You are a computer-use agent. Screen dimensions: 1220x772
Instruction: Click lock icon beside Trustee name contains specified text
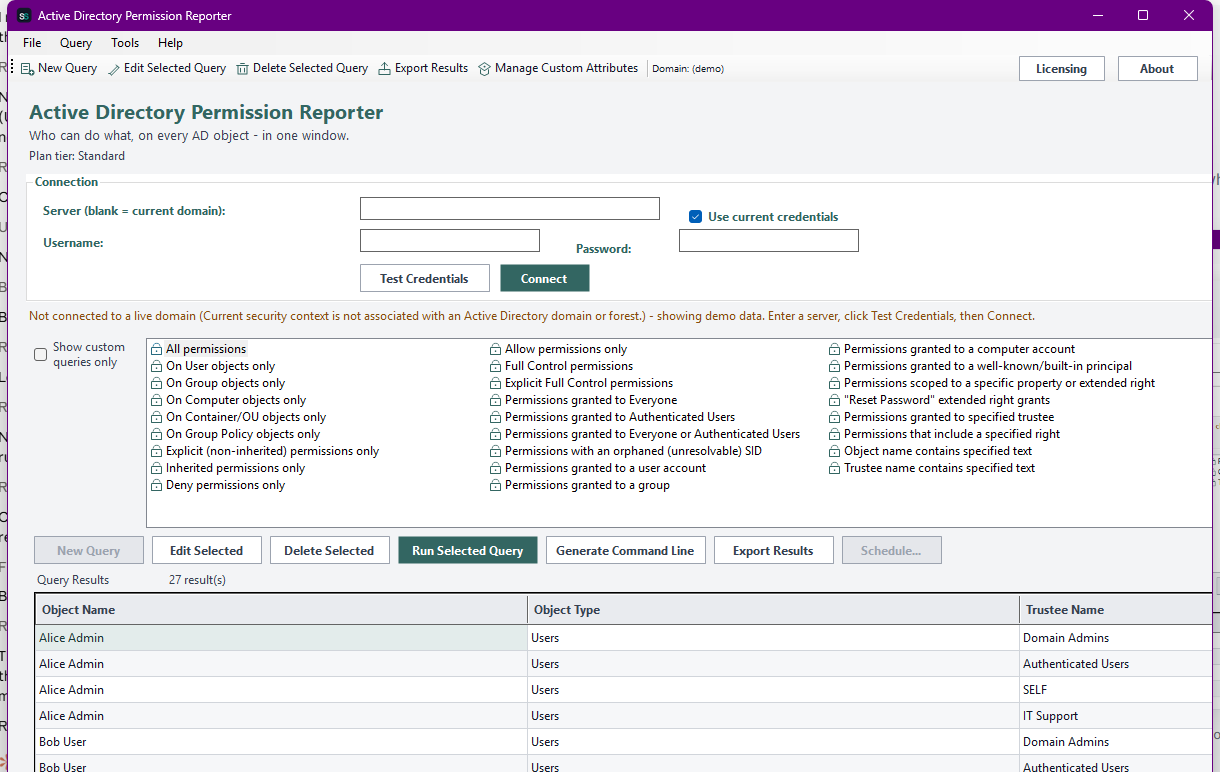pyautogui.click(x=835, y=469)
